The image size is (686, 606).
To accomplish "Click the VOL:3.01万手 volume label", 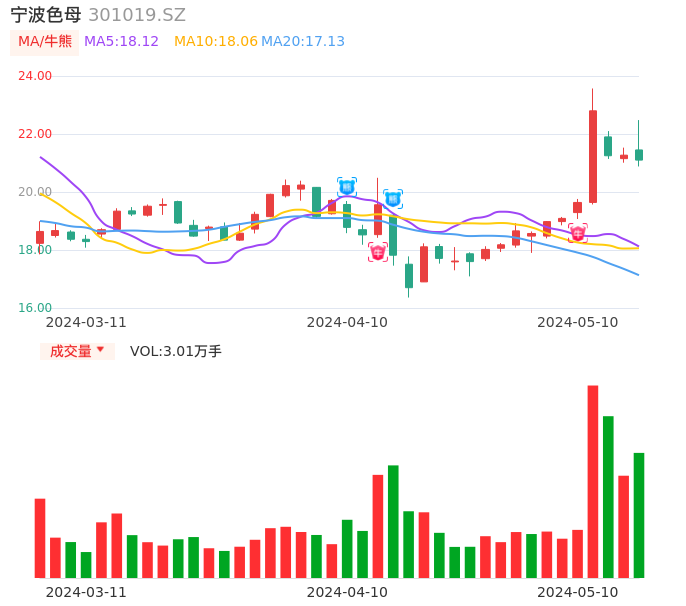I will 176,351.
